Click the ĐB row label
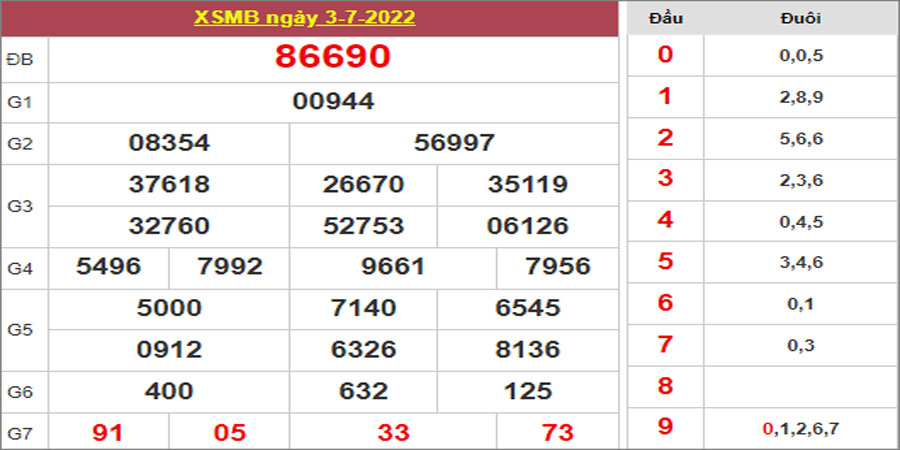 (20, 60)
